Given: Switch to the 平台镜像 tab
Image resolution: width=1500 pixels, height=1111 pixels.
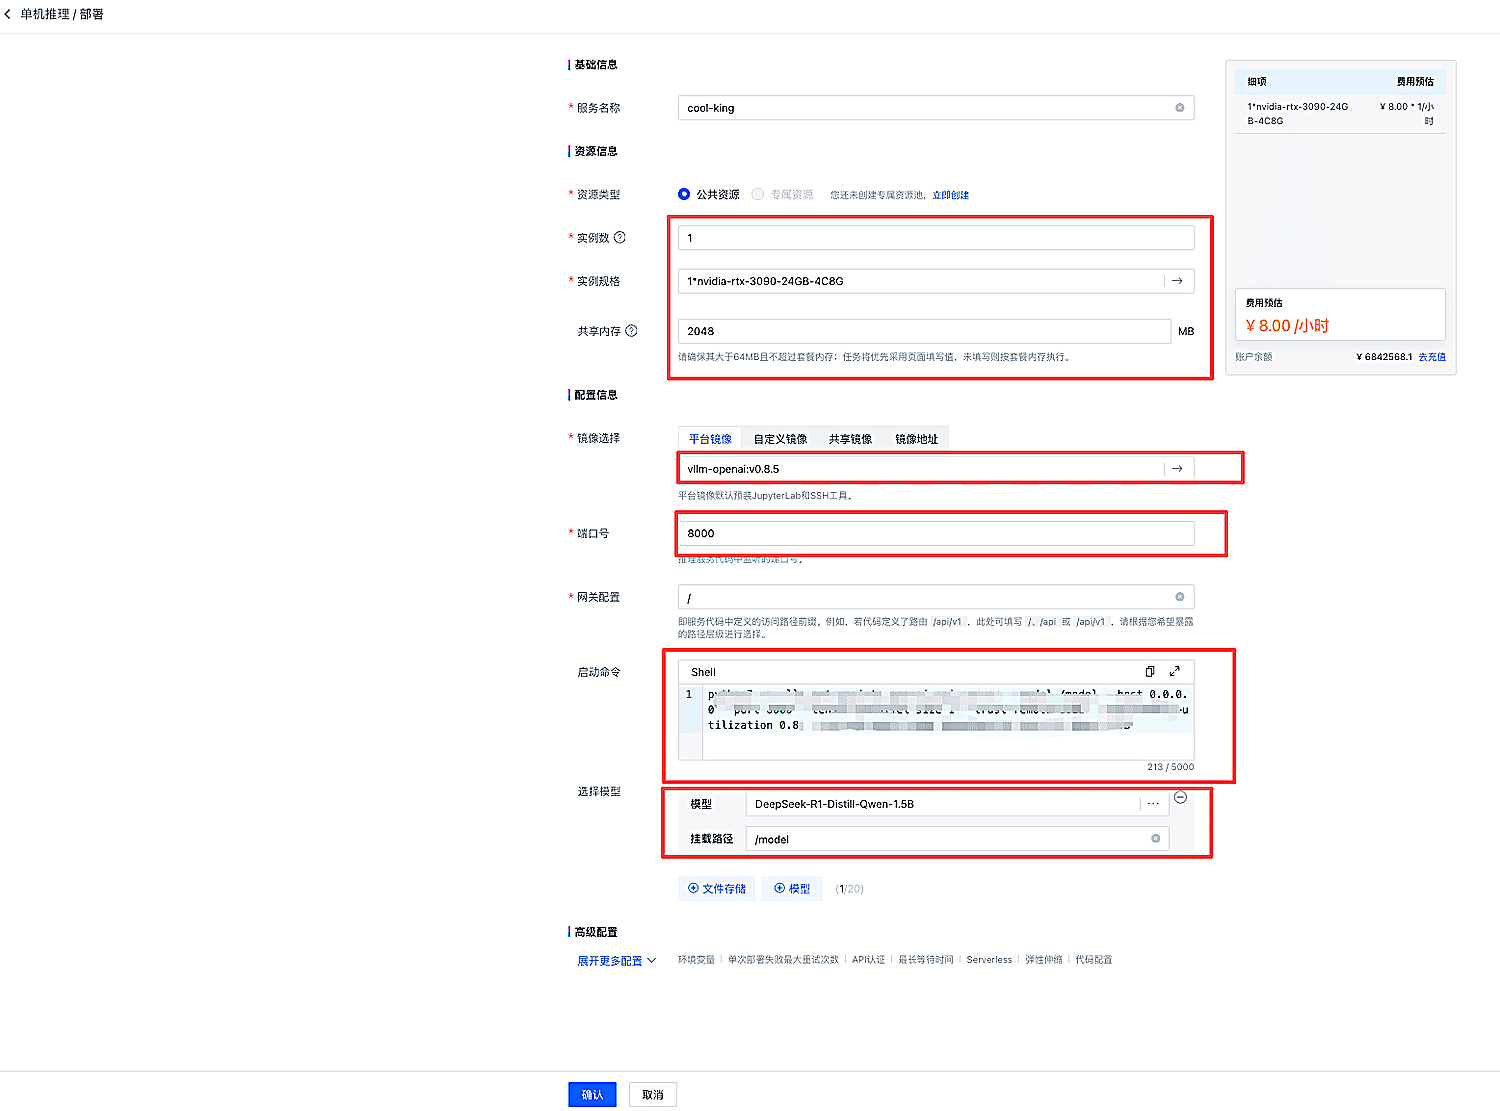Looking at the screenshot, I should click(710, 439).
